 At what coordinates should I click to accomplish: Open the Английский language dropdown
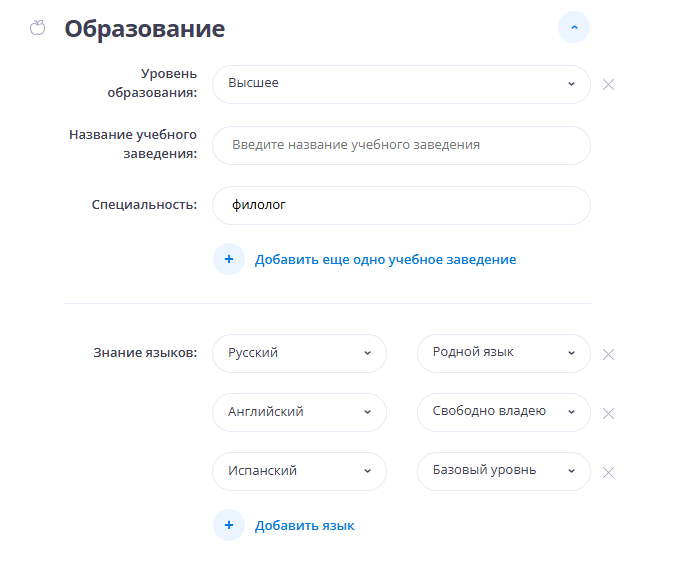coord(299,412)
